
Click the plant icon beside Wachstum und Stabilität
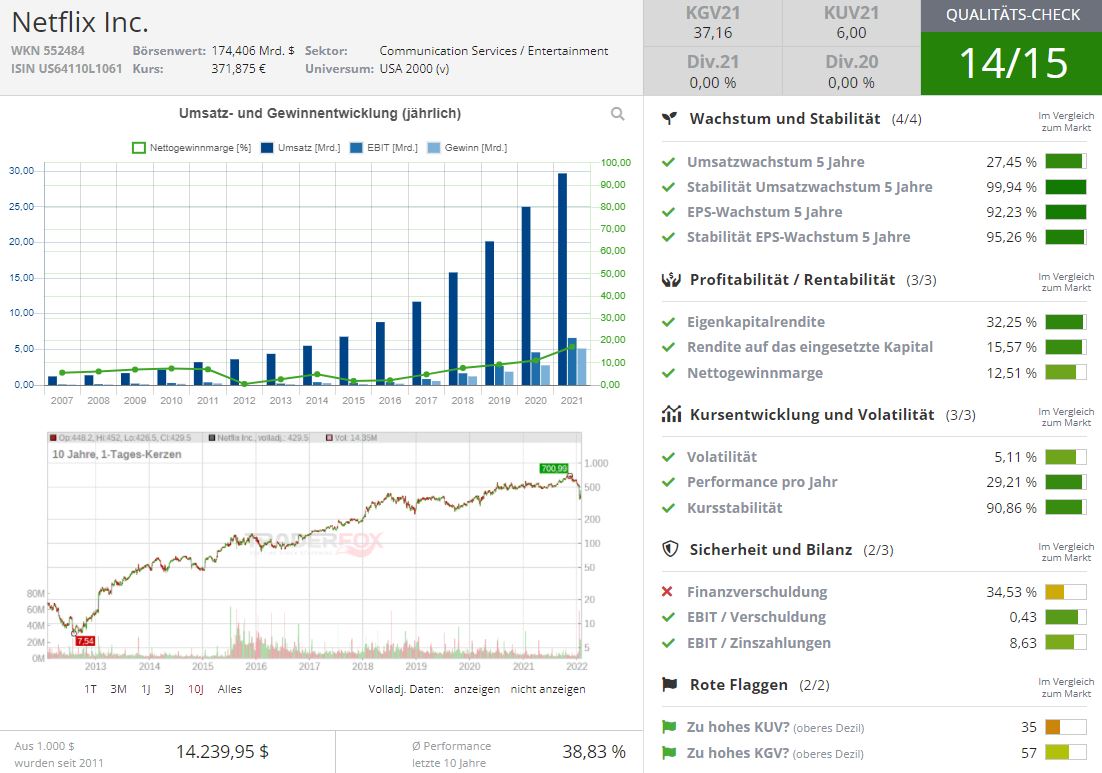point(670,119)
